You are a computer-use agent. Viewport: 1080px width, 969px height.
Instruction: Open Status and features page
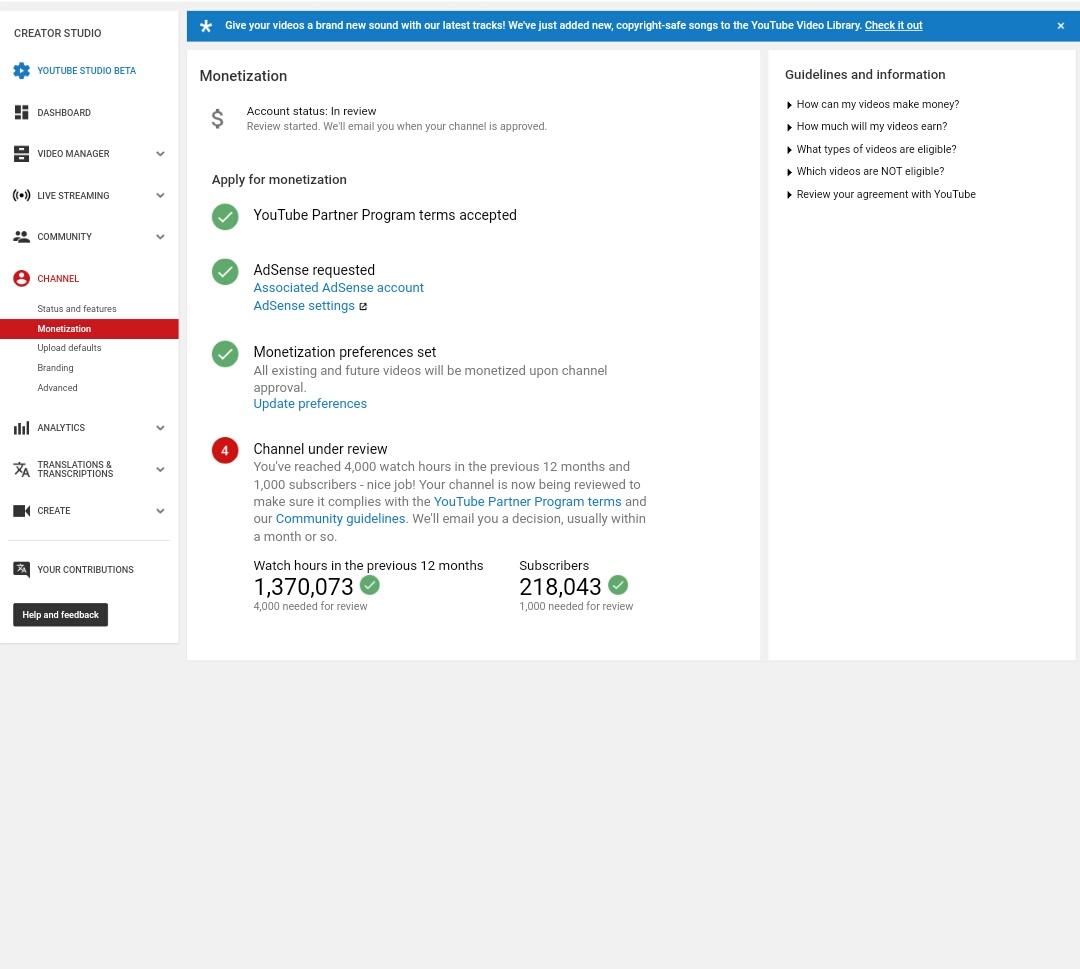pyautogui.click(x=76, y=309)
